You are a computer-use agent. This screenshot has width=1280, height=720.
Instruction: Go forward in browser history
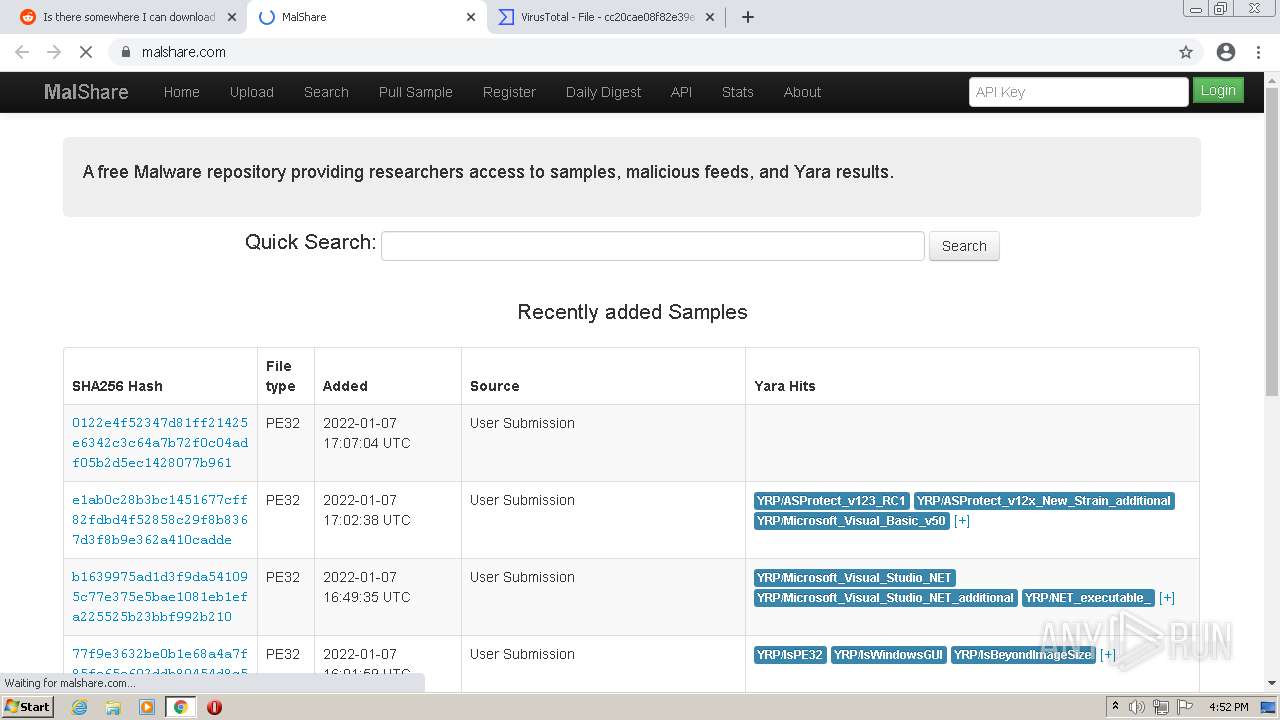click(x=54, y=52)
